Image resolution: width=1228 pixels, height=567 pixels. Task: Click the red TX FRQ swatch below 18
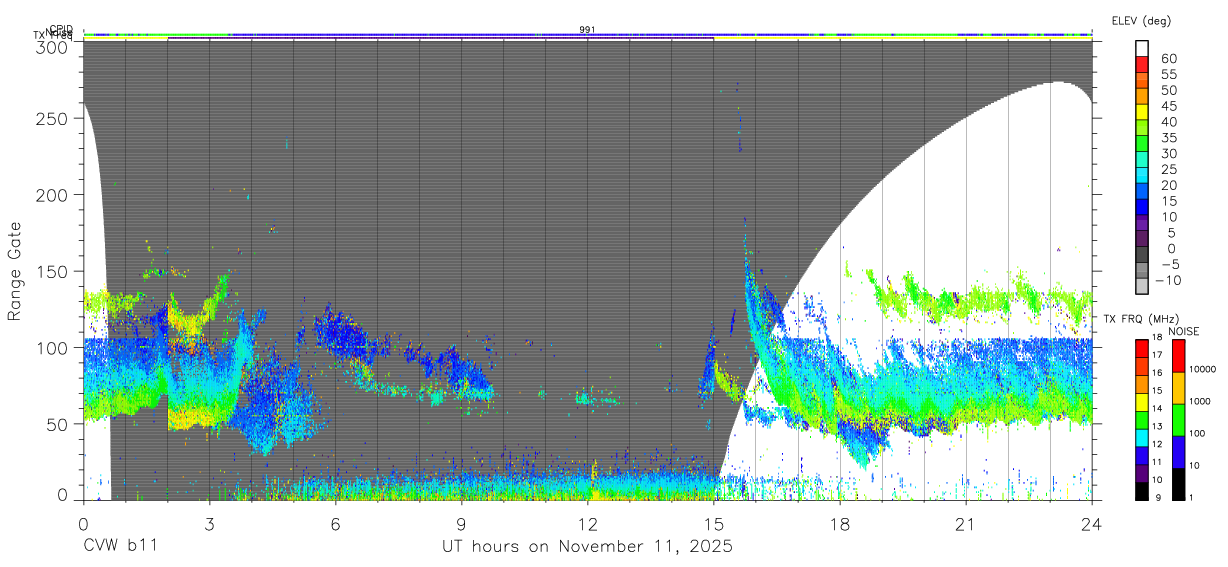[x=1142, y=348]
